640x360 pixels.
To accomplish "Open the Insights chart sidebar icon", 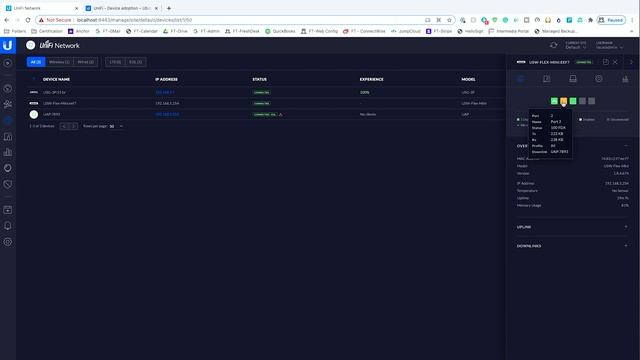I will (8, 152).
